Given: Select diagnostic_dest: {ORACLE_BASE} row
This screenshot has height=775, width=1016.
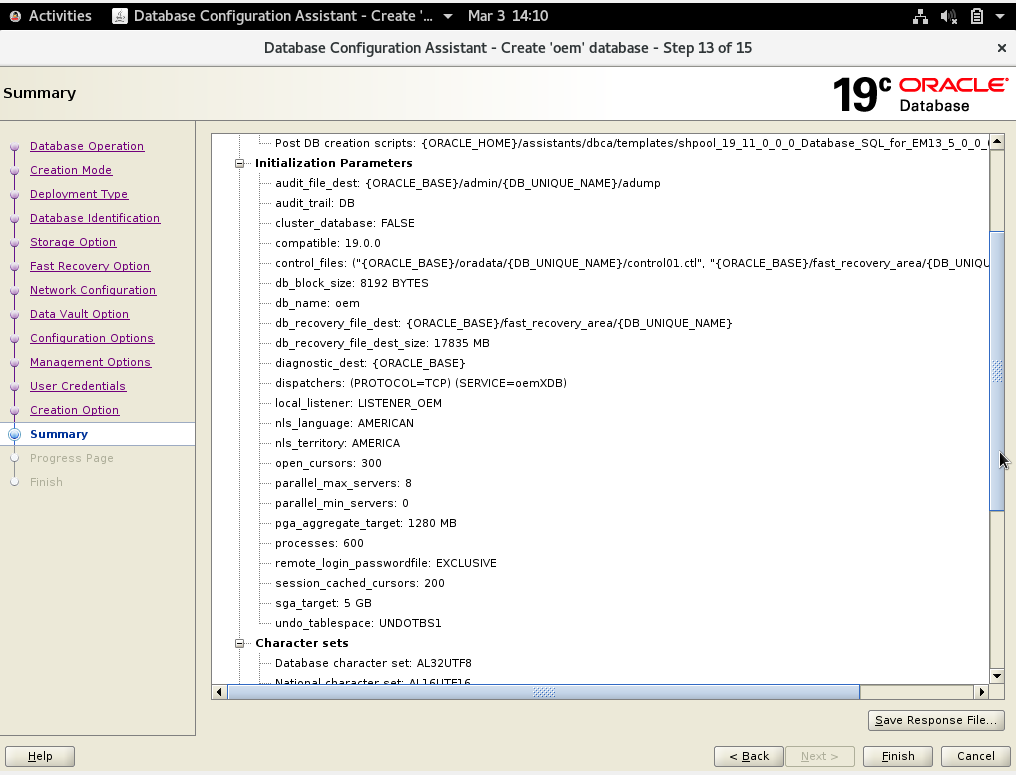Looking at the screenshot, I should point(370,364).
